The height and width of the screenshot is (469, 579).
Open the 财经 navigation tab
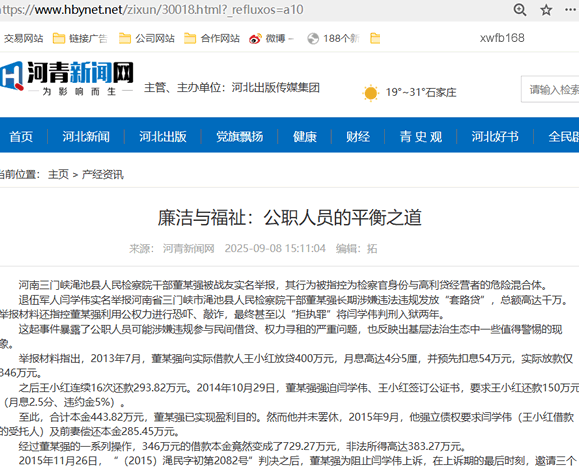click(358, 137)
